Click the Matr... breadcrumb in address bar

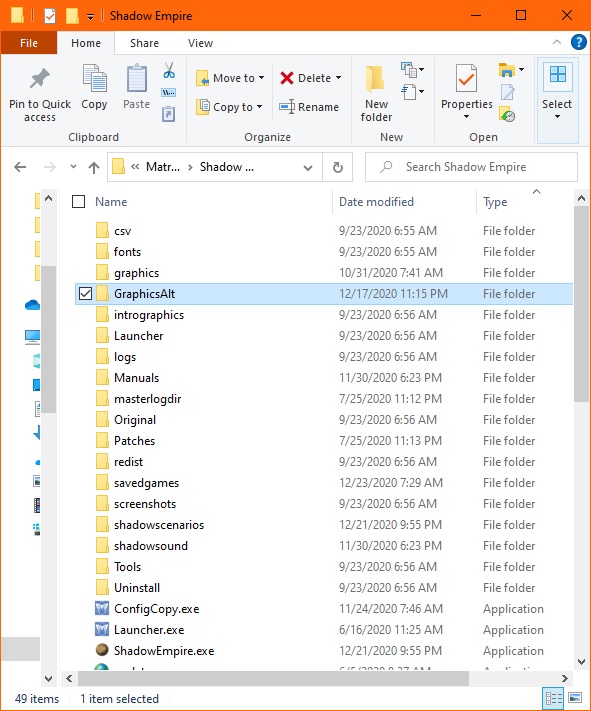click(163, 167)
